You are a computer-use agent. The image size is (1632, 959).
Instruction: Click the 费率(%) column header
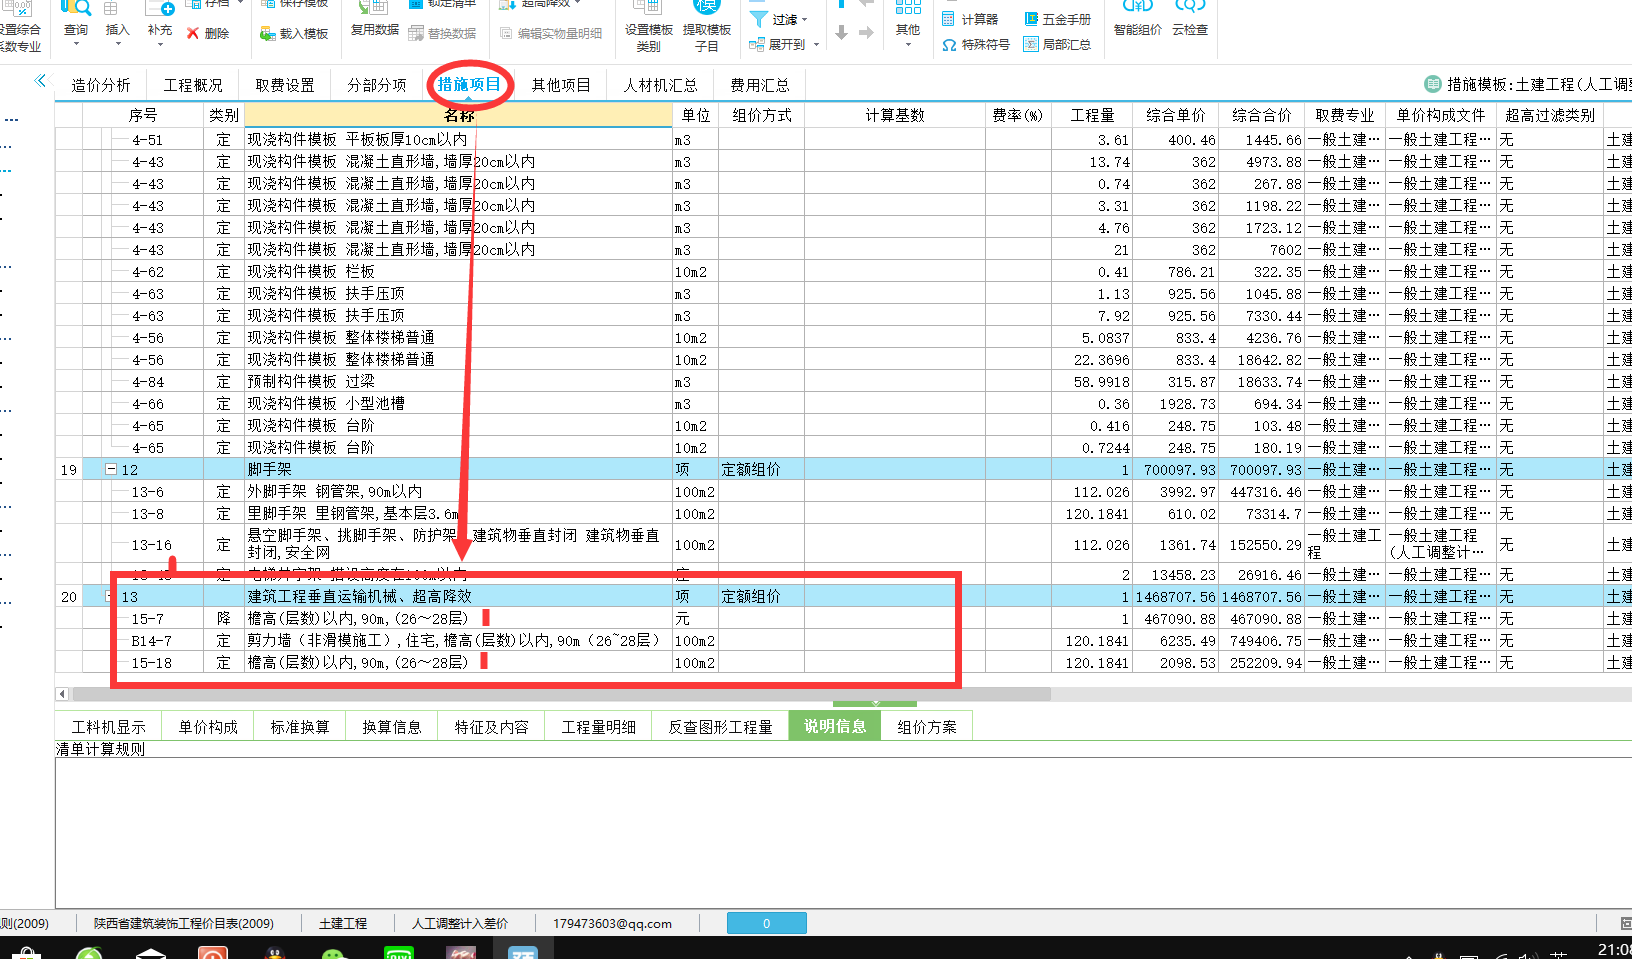click(1018, 115)
